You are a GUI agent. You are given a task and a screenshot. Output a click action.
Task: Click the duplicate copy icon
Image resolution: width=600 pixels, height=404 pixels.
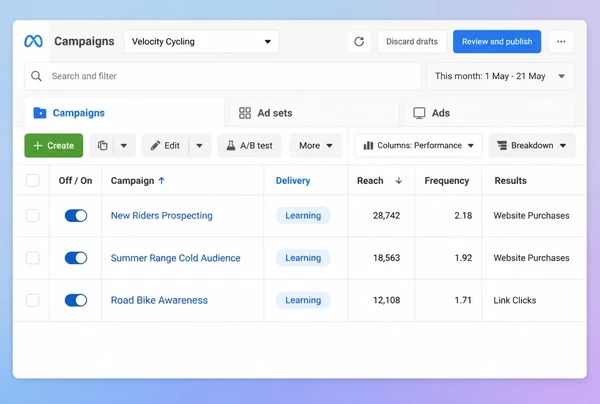[103, 145]
